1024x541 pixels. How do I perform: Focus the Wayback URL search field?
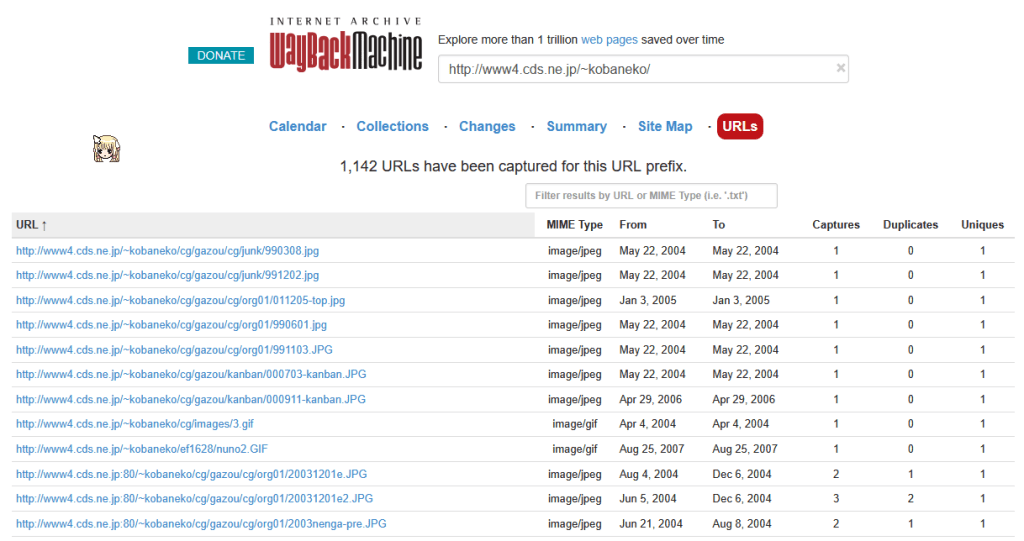(635, 69)
